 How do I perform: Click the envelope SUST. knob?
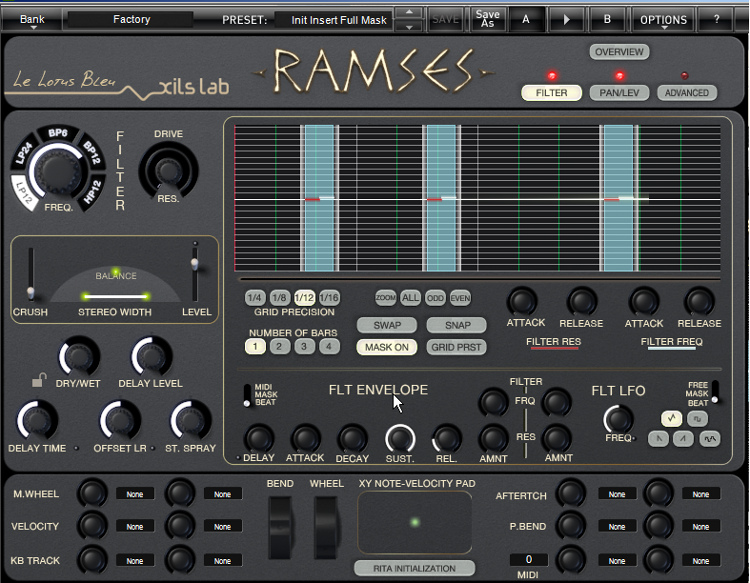click(x=400, y=439)
